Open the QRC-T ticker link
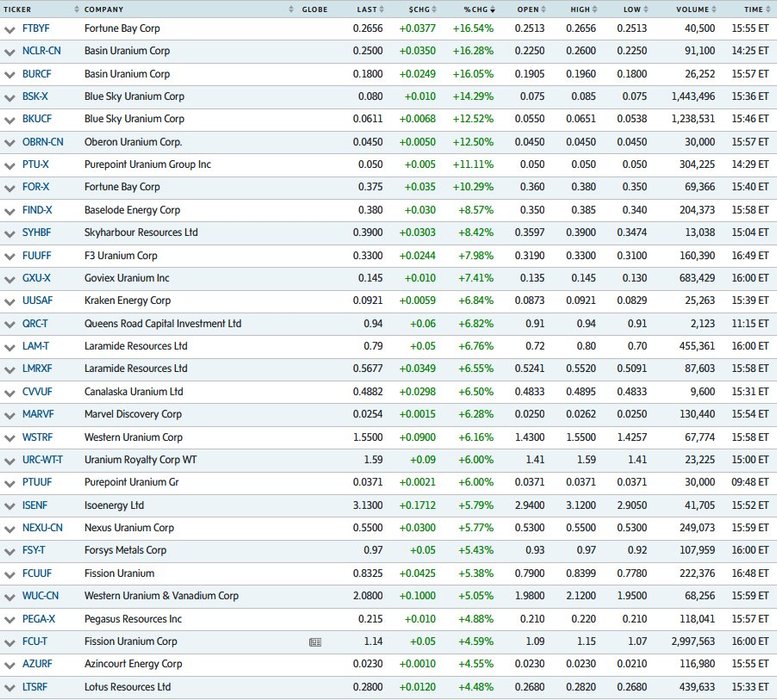The height and width of the screenshot is (700, 777). 35,323
